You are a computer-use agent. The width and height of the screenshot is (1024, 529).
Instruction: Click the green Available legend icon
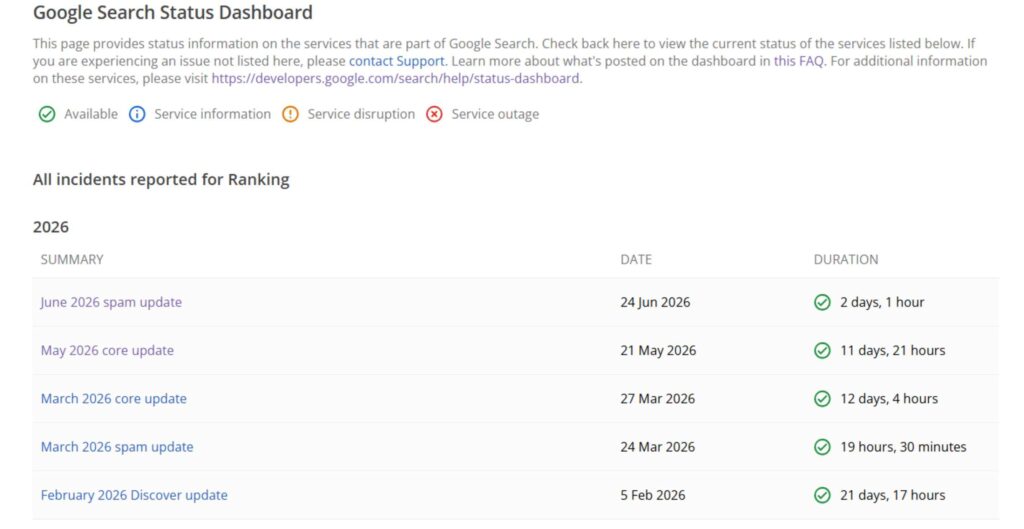[47, 114]
